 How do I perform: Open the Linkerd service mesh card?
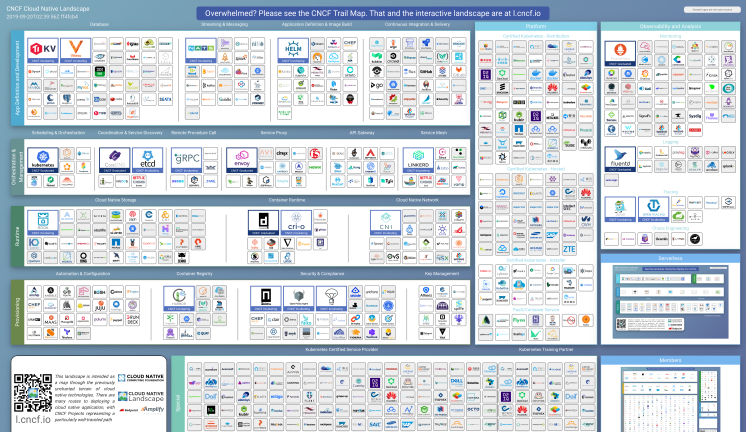coord(418,160)
